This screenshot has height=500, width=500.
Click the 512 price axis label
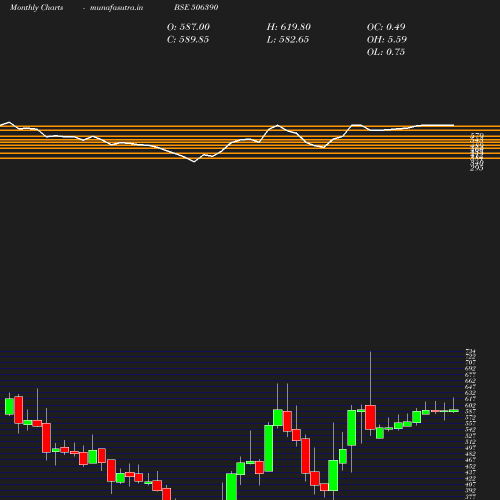pos(470,442)
